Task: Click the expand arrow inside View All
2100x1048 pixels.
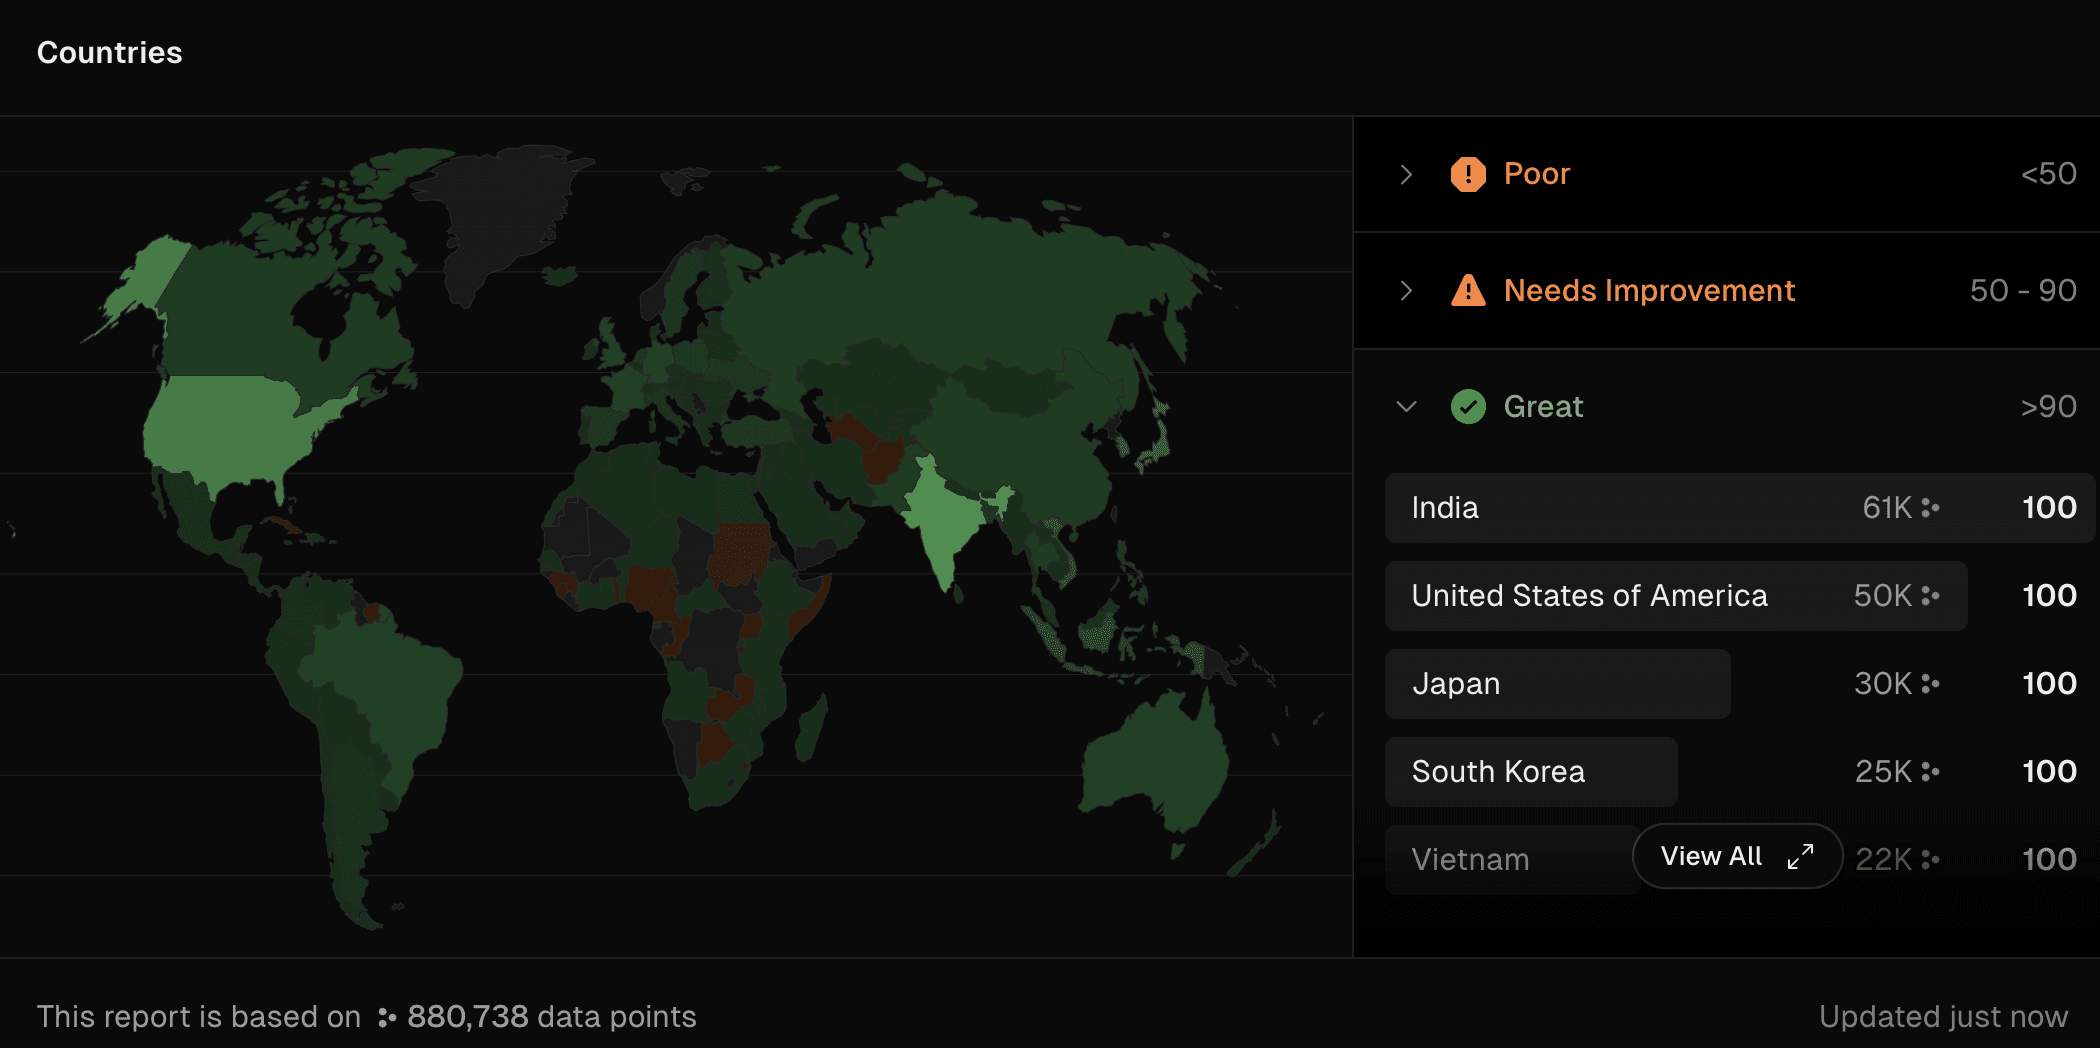Action: coord(1800,855)
